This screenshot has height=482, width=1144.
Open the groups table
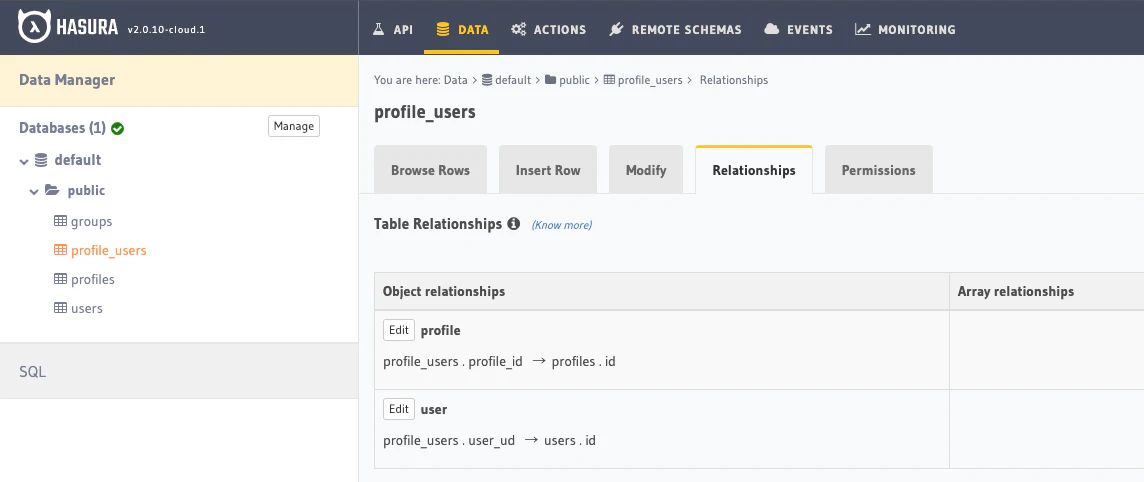[91, 221]
